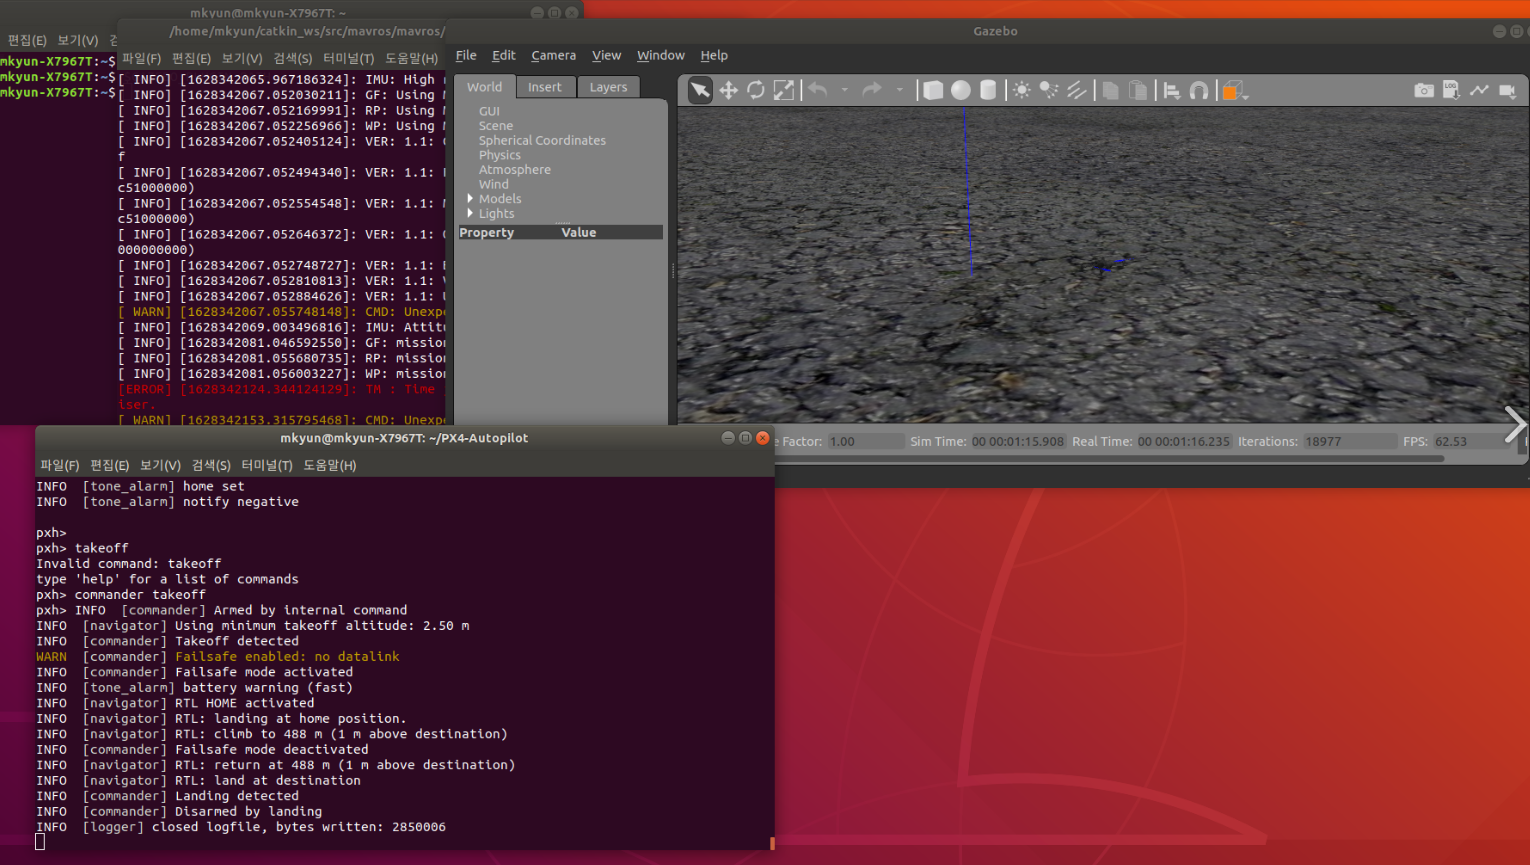Select Spherical Coordinates in the World tree
This screenshot has height=865, width=1530.
[542, 140]
